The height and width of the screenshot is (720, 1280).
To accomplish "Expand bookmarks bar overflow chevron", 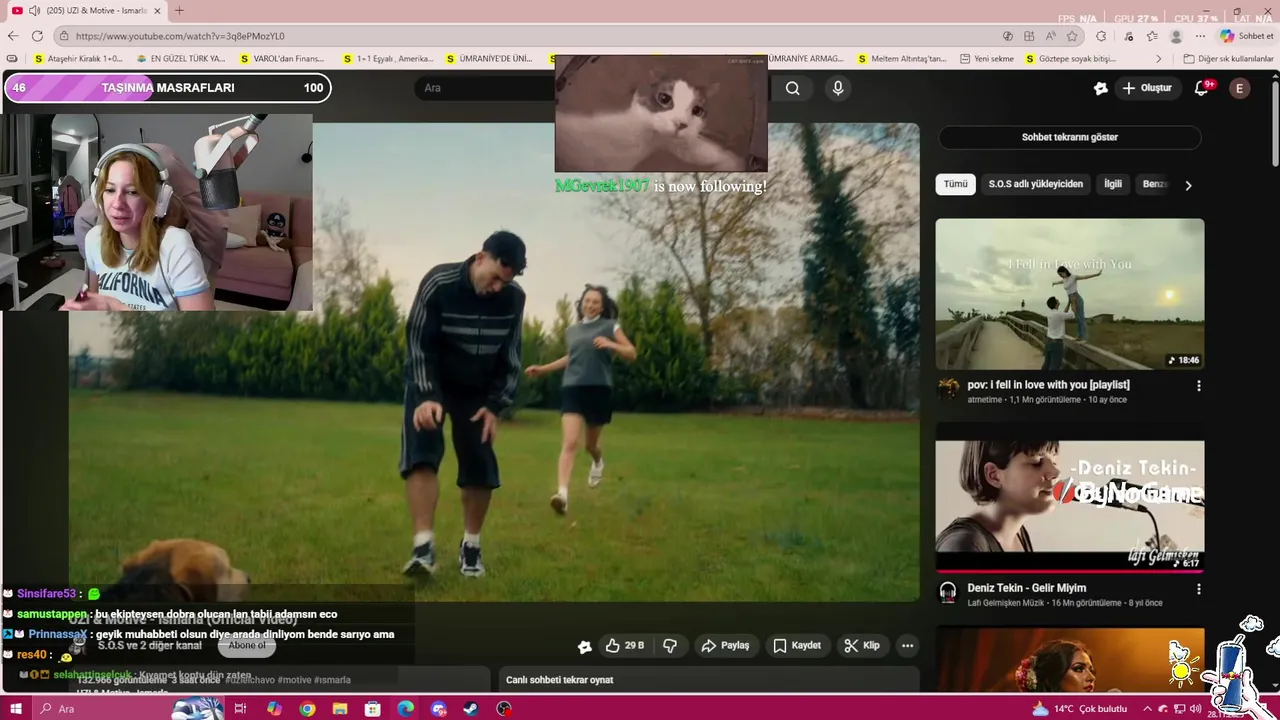I will 1159,59.
